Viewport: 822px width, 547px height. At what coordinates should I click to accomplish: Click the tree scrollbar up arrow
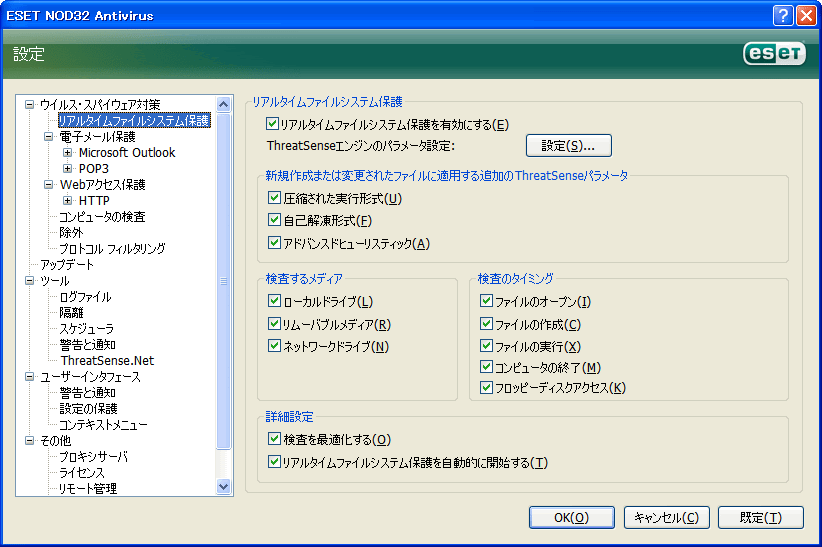tap(223, 104)
